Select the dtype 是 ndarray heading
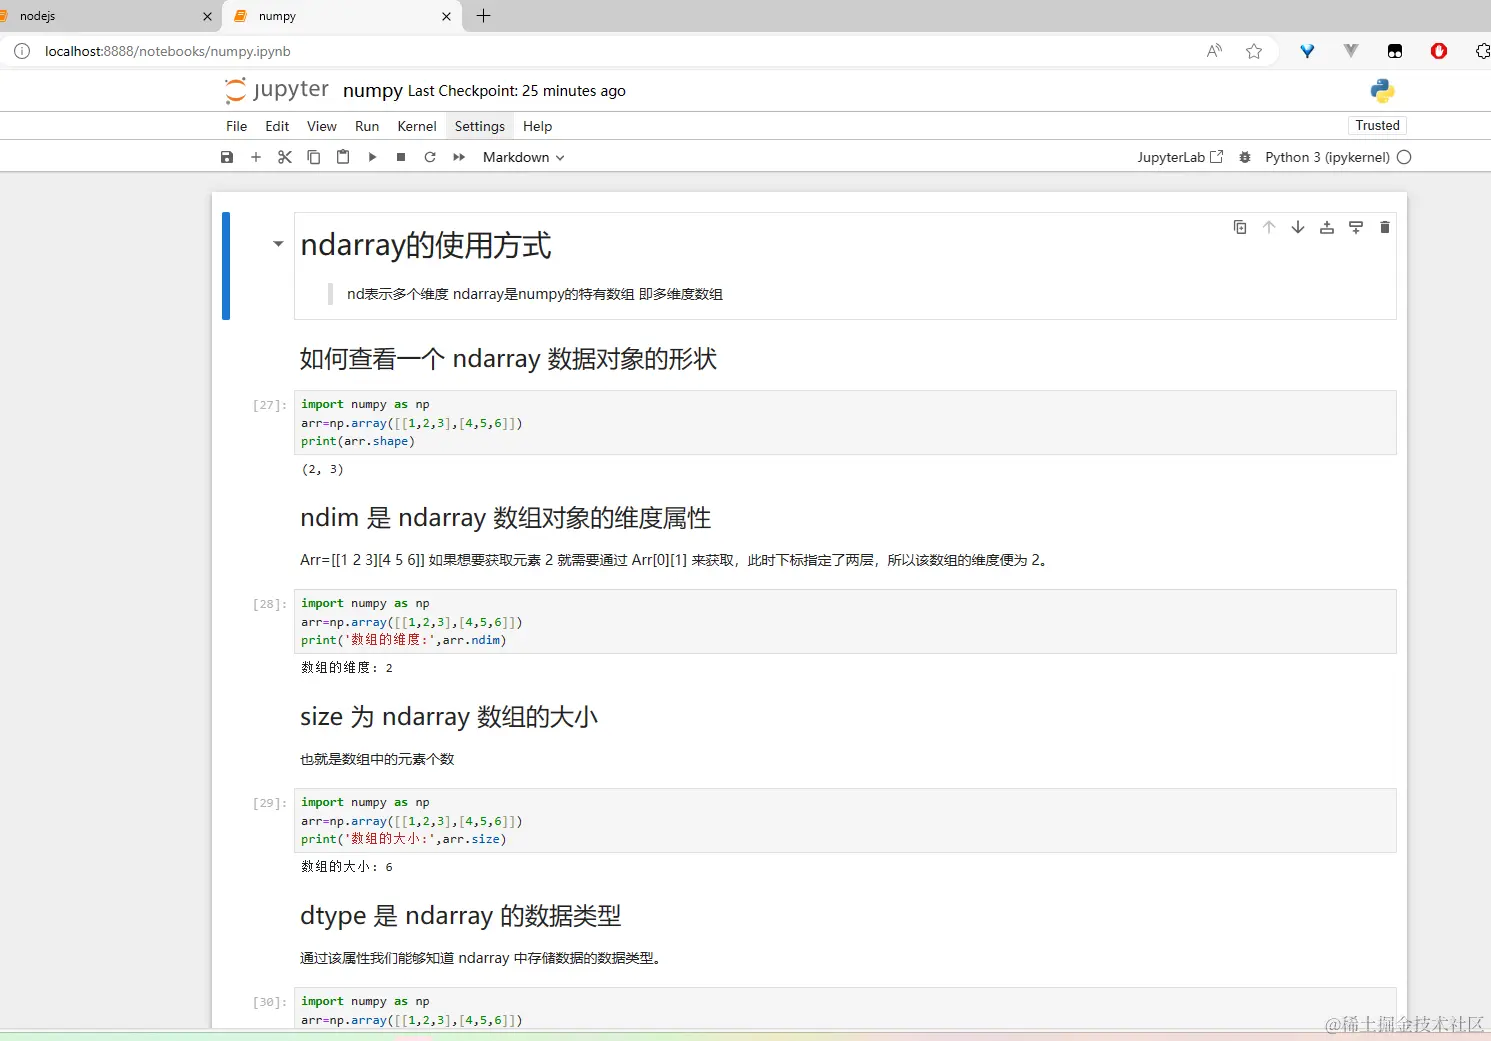1491x1041 pixels. 461,916
